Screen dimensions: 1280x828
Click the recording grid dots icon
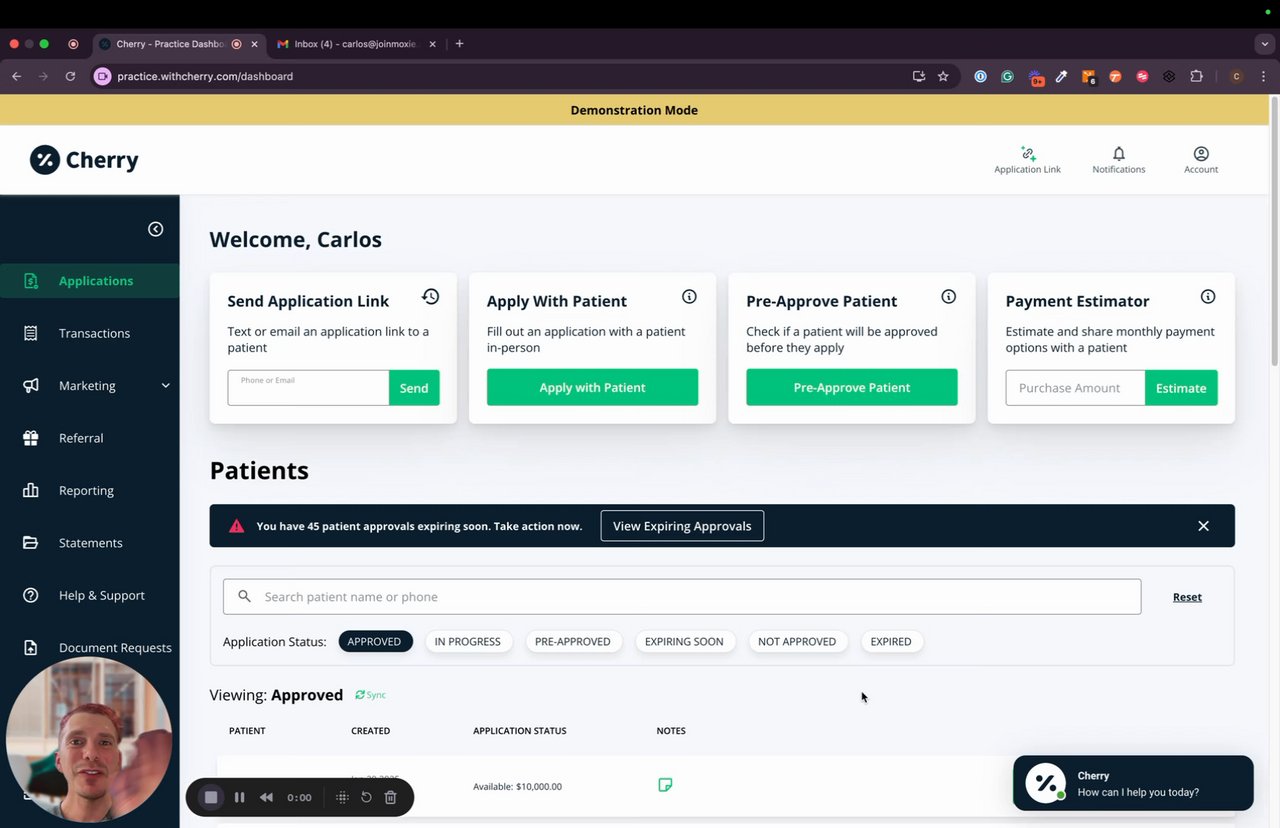tap(342, 797)
